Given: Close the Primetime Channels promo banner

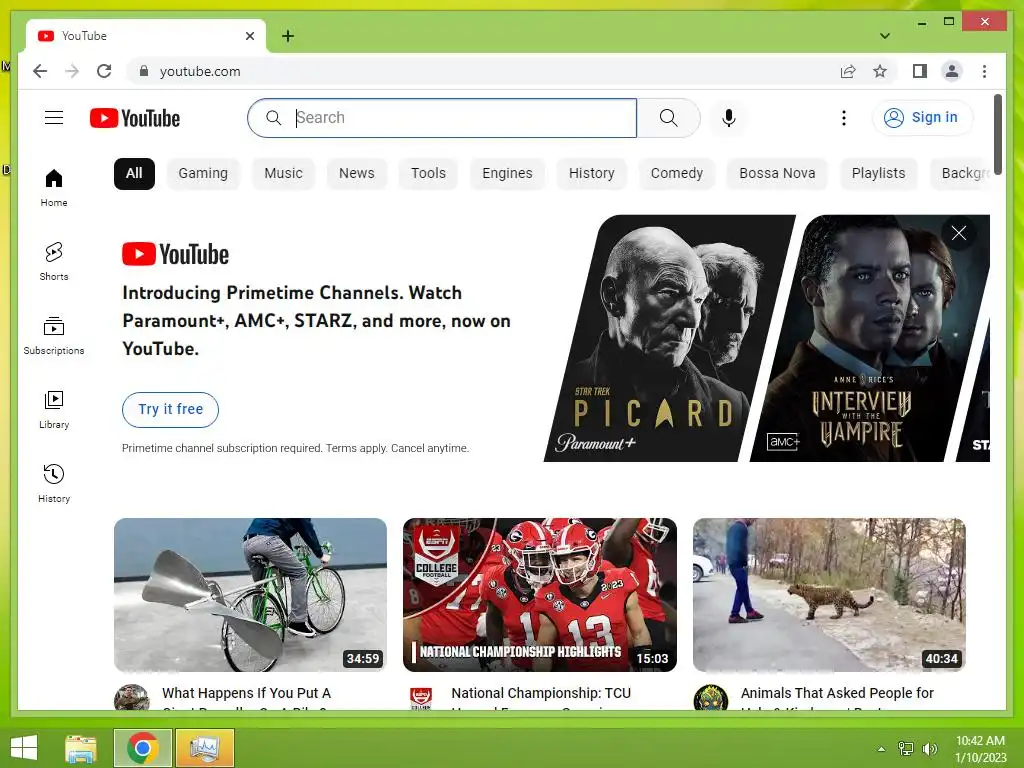Looking at the screenshot, I should pos(959,233).
